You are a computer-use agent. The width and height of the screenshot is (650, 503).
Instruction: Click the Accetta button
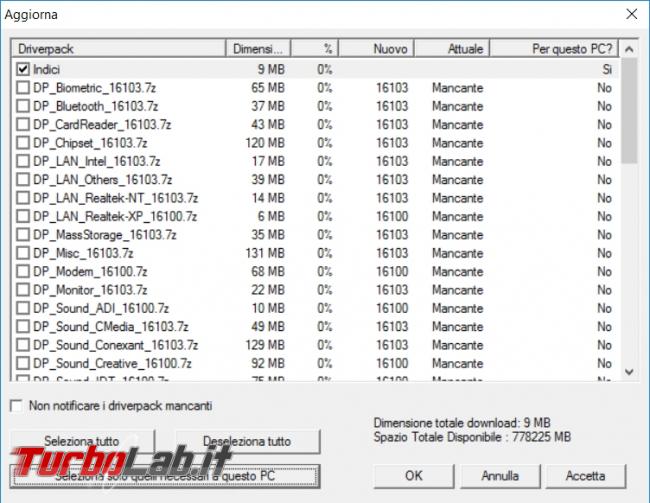pyautogui.click(x=585, y=476)
